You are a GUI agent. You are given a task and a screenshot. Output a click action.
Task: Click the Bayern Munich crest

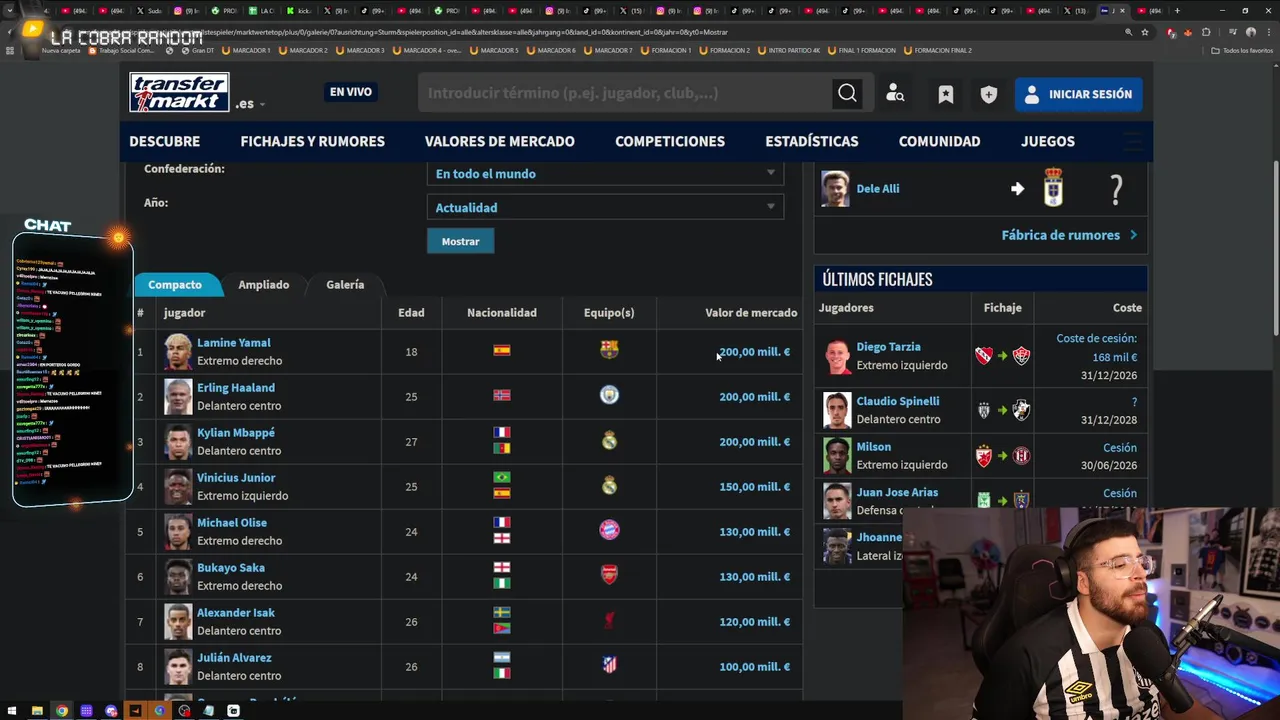[609, 530]
